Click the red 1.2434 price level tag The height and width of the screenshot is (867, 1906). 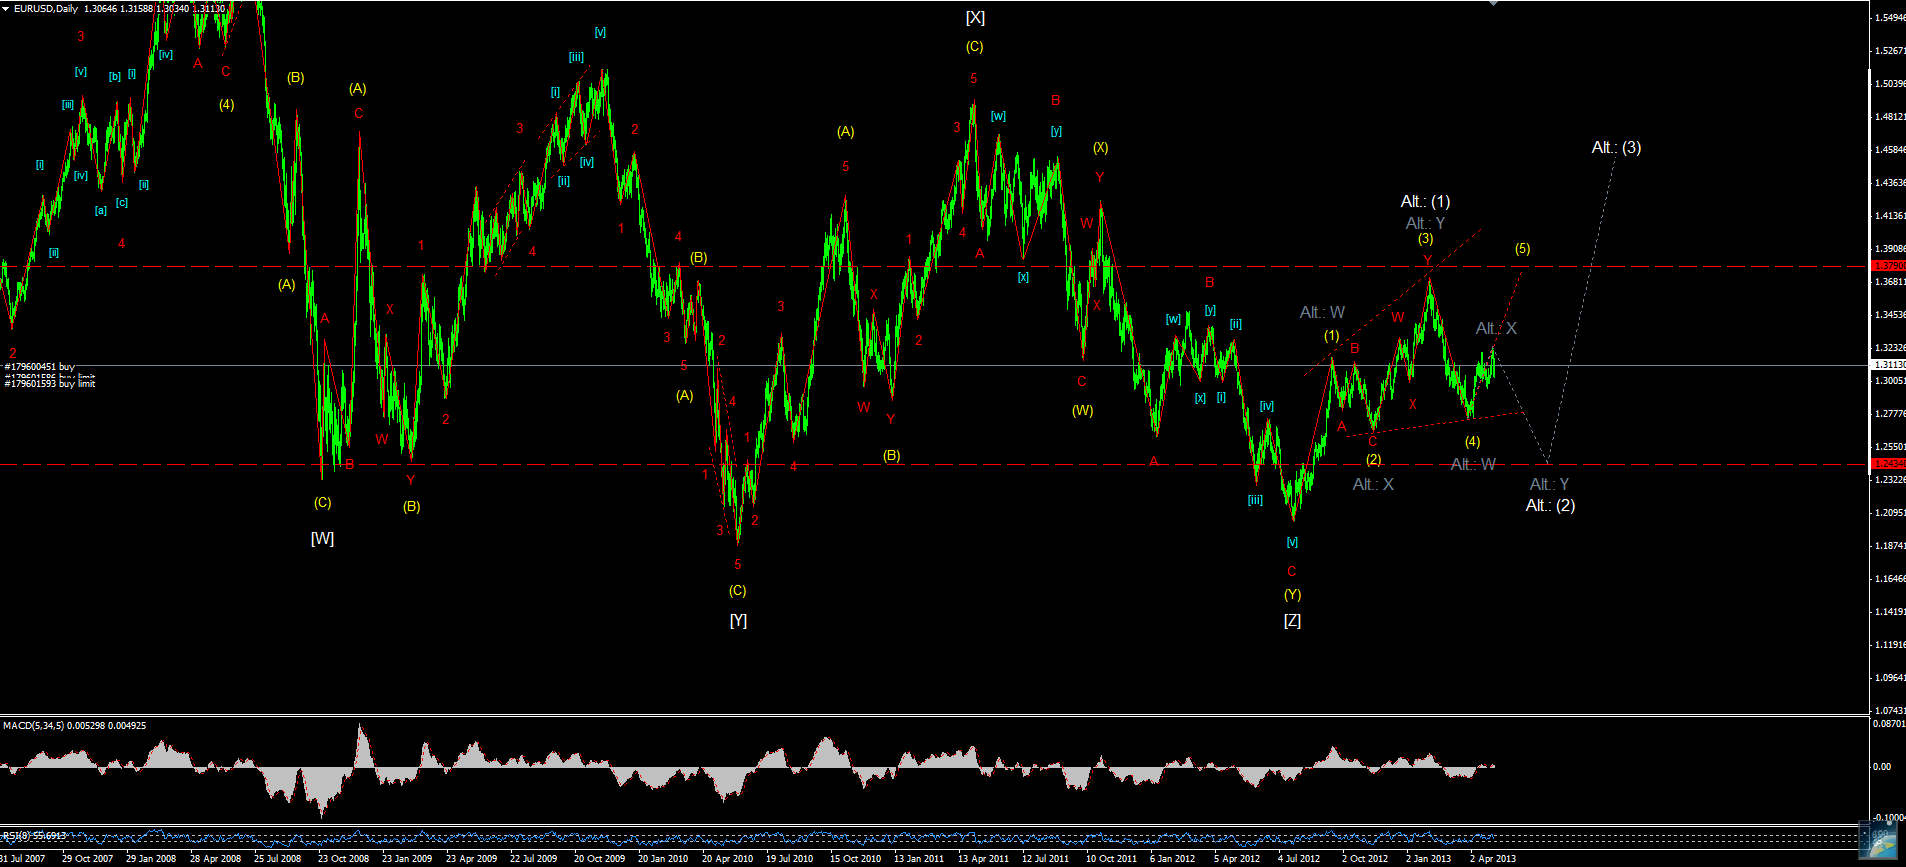click(x=1888, y=464)
